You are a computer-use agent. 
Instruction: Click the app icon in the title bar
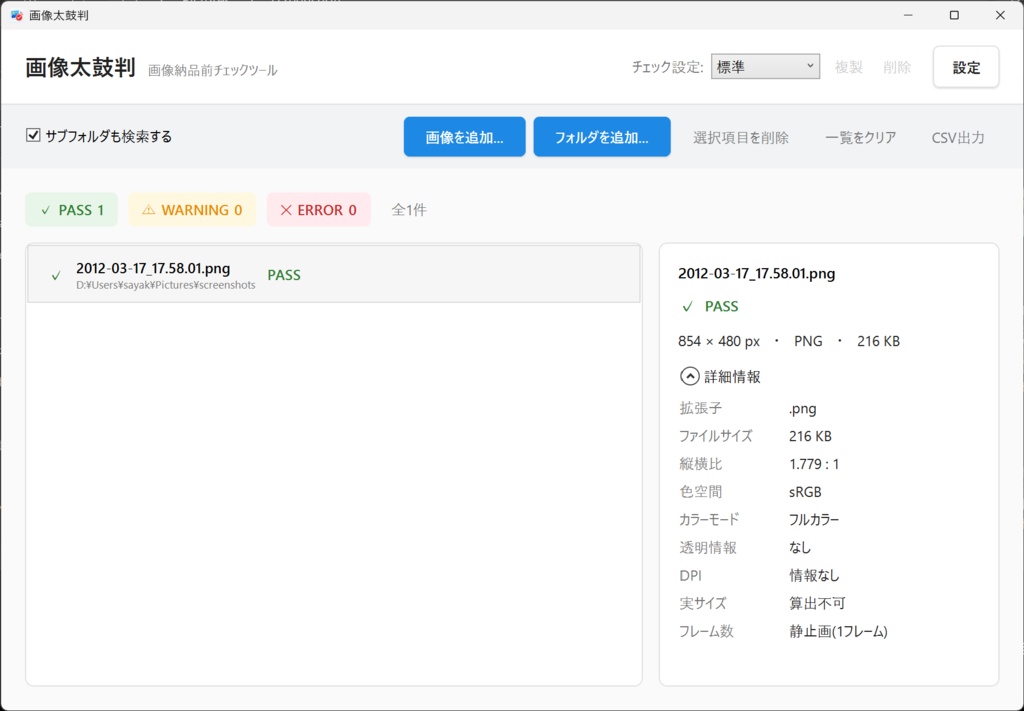(17, 15)
